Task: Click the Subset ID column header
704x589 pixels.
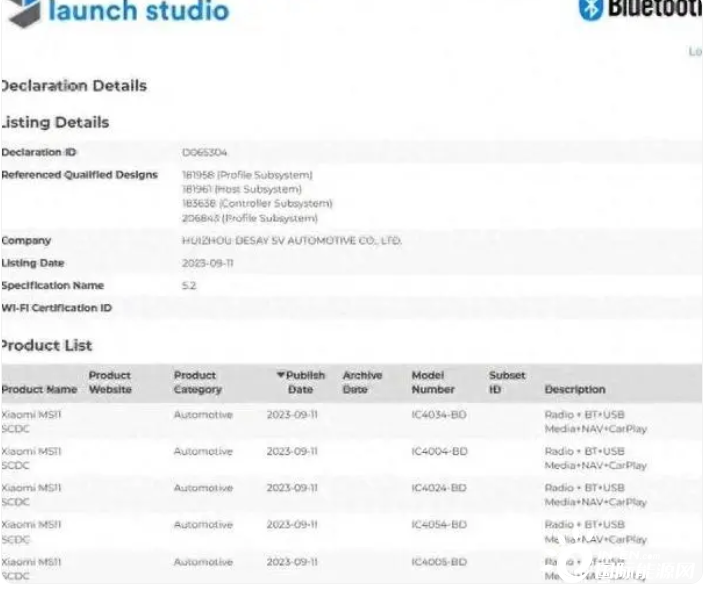Action: pyautogui.click(x=507, y=382)
